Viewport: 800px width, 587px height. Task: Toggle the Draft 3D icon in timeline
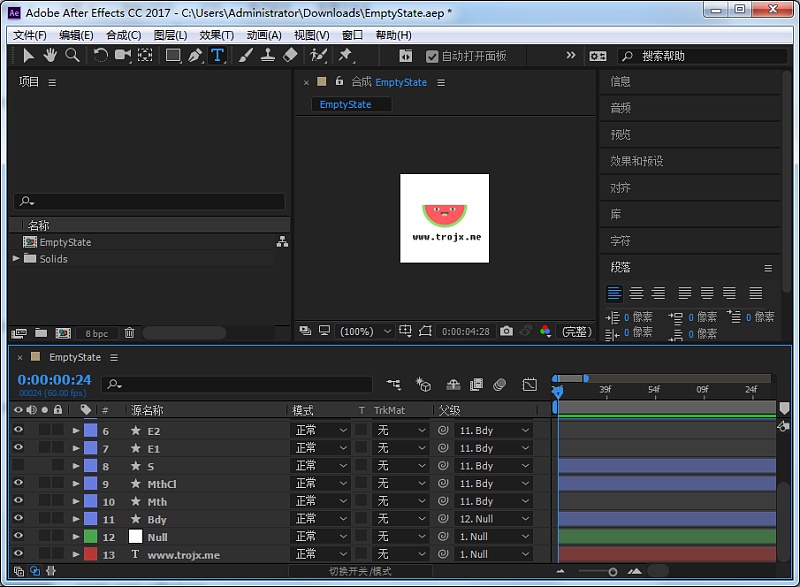click(423, 384)
